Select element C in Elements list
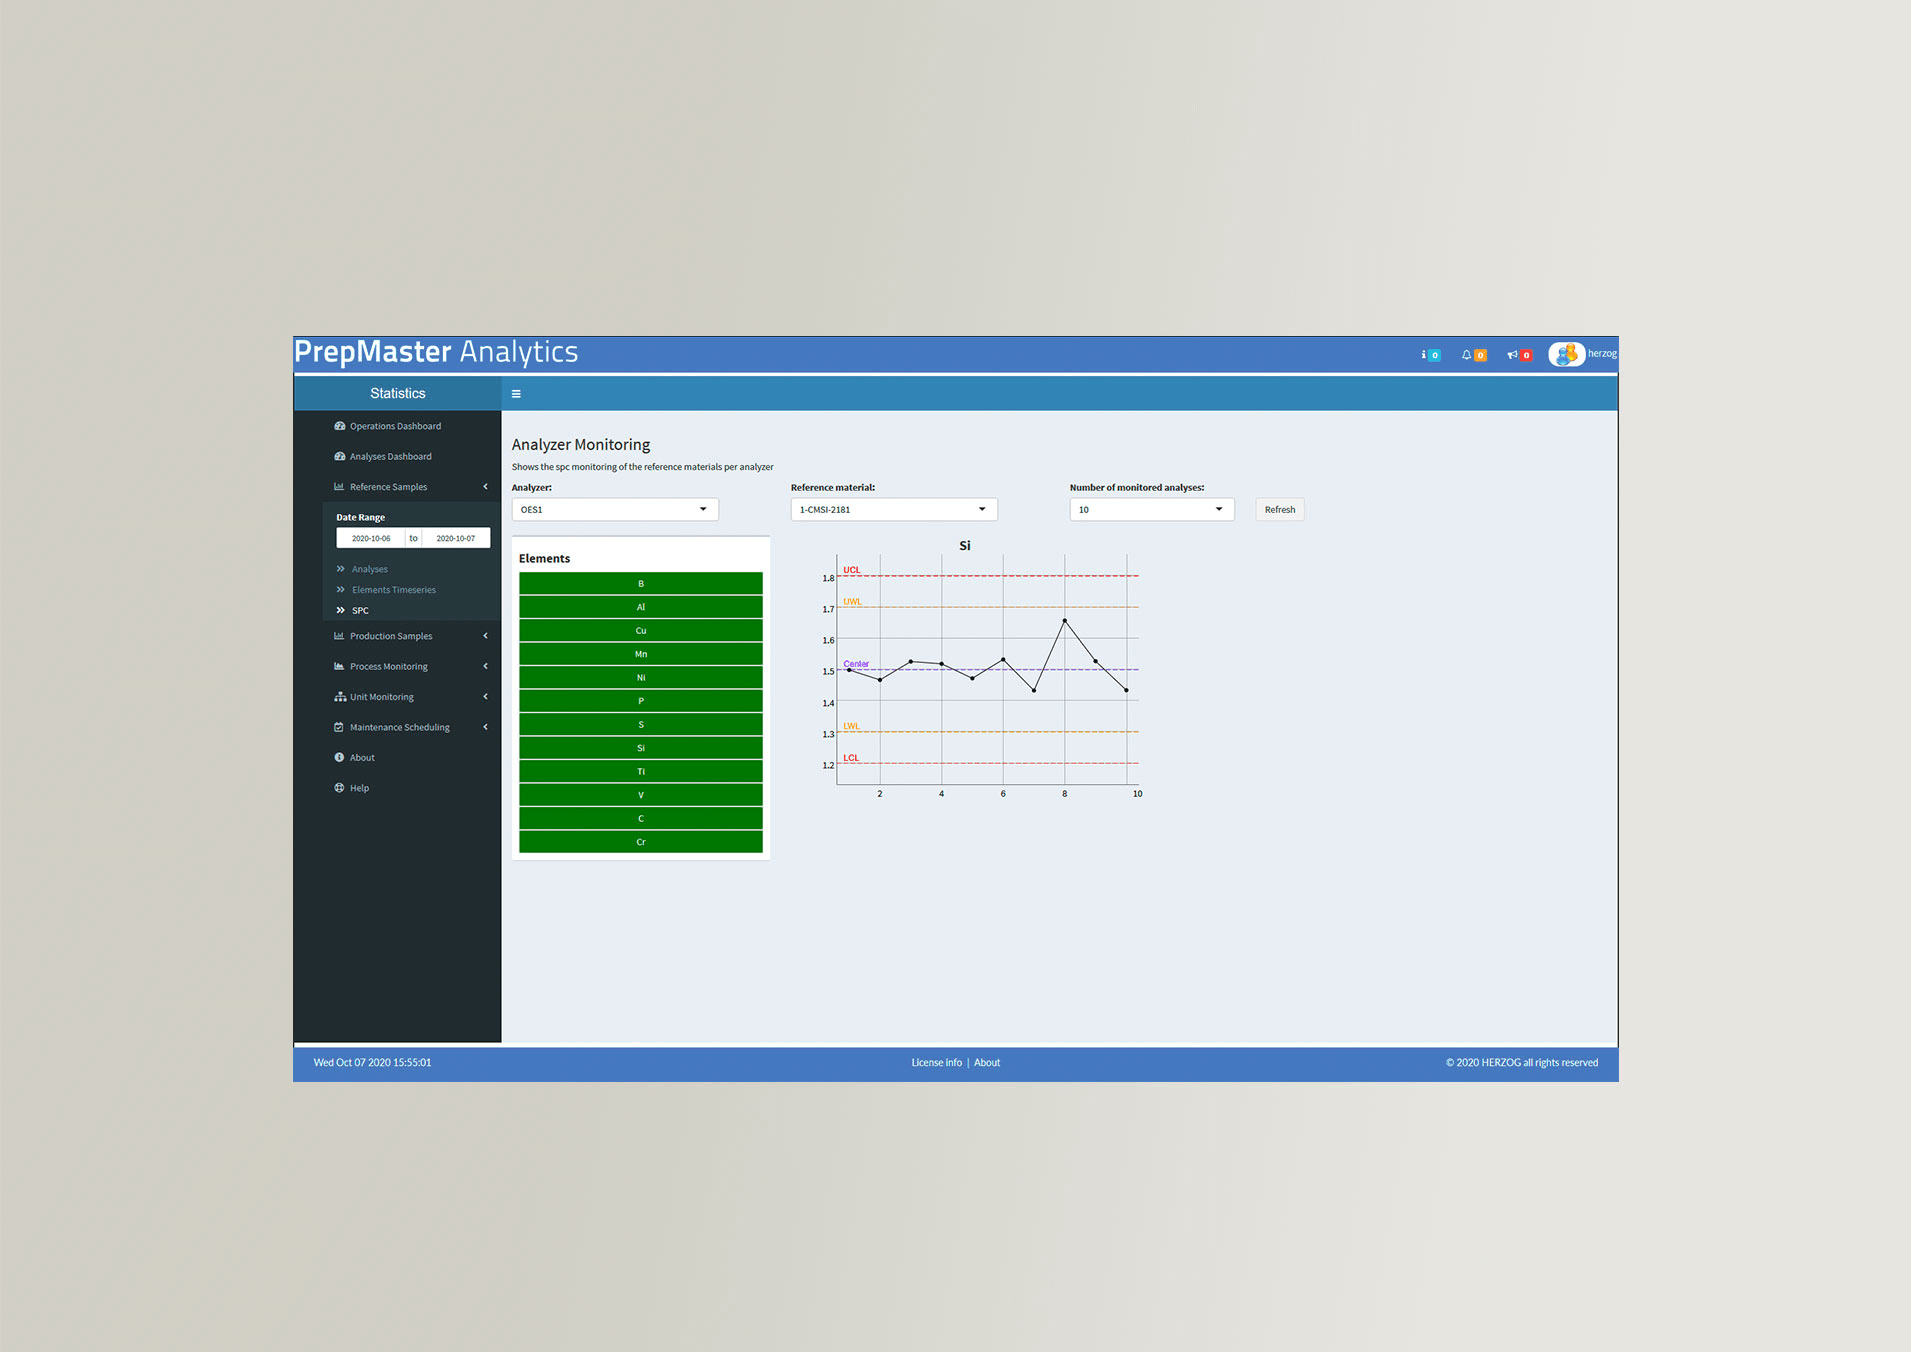 [x=641, y=818]
